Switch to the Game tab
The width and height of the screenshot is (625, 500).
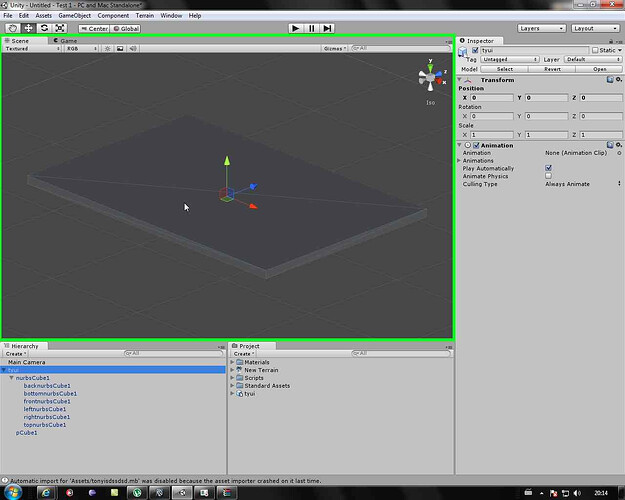[x=65, y=41]
